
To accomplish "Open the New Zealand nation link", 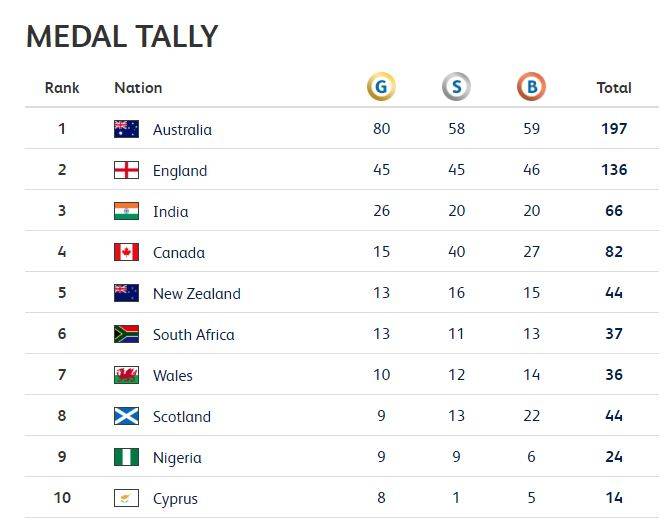I will pos(196,294).
